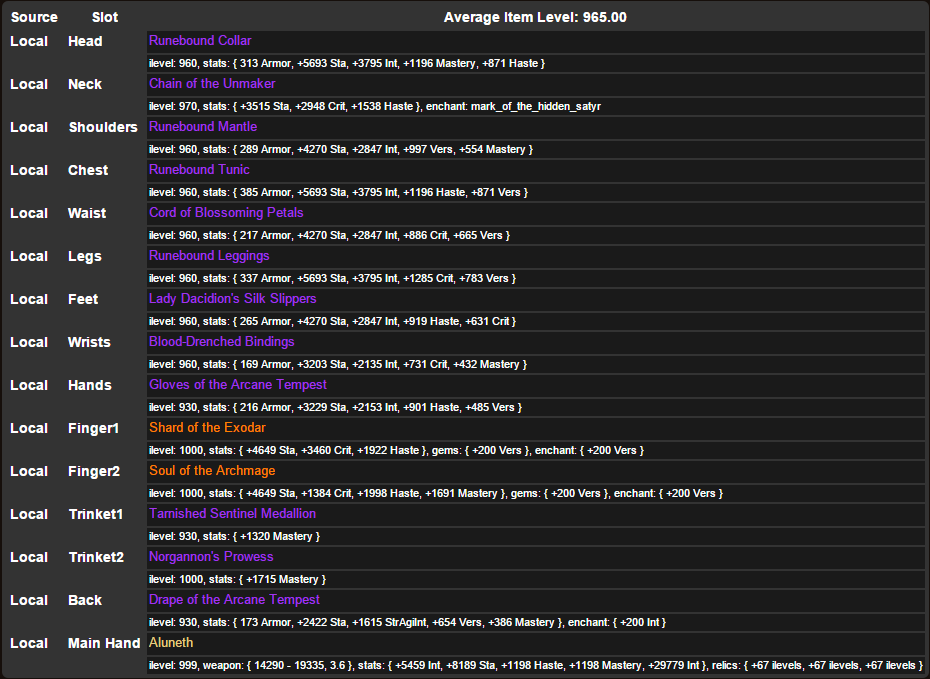This screenshot has height=679, width=930.
Task: Open the Cord of Blossoming Petals link
Action: 226,213
